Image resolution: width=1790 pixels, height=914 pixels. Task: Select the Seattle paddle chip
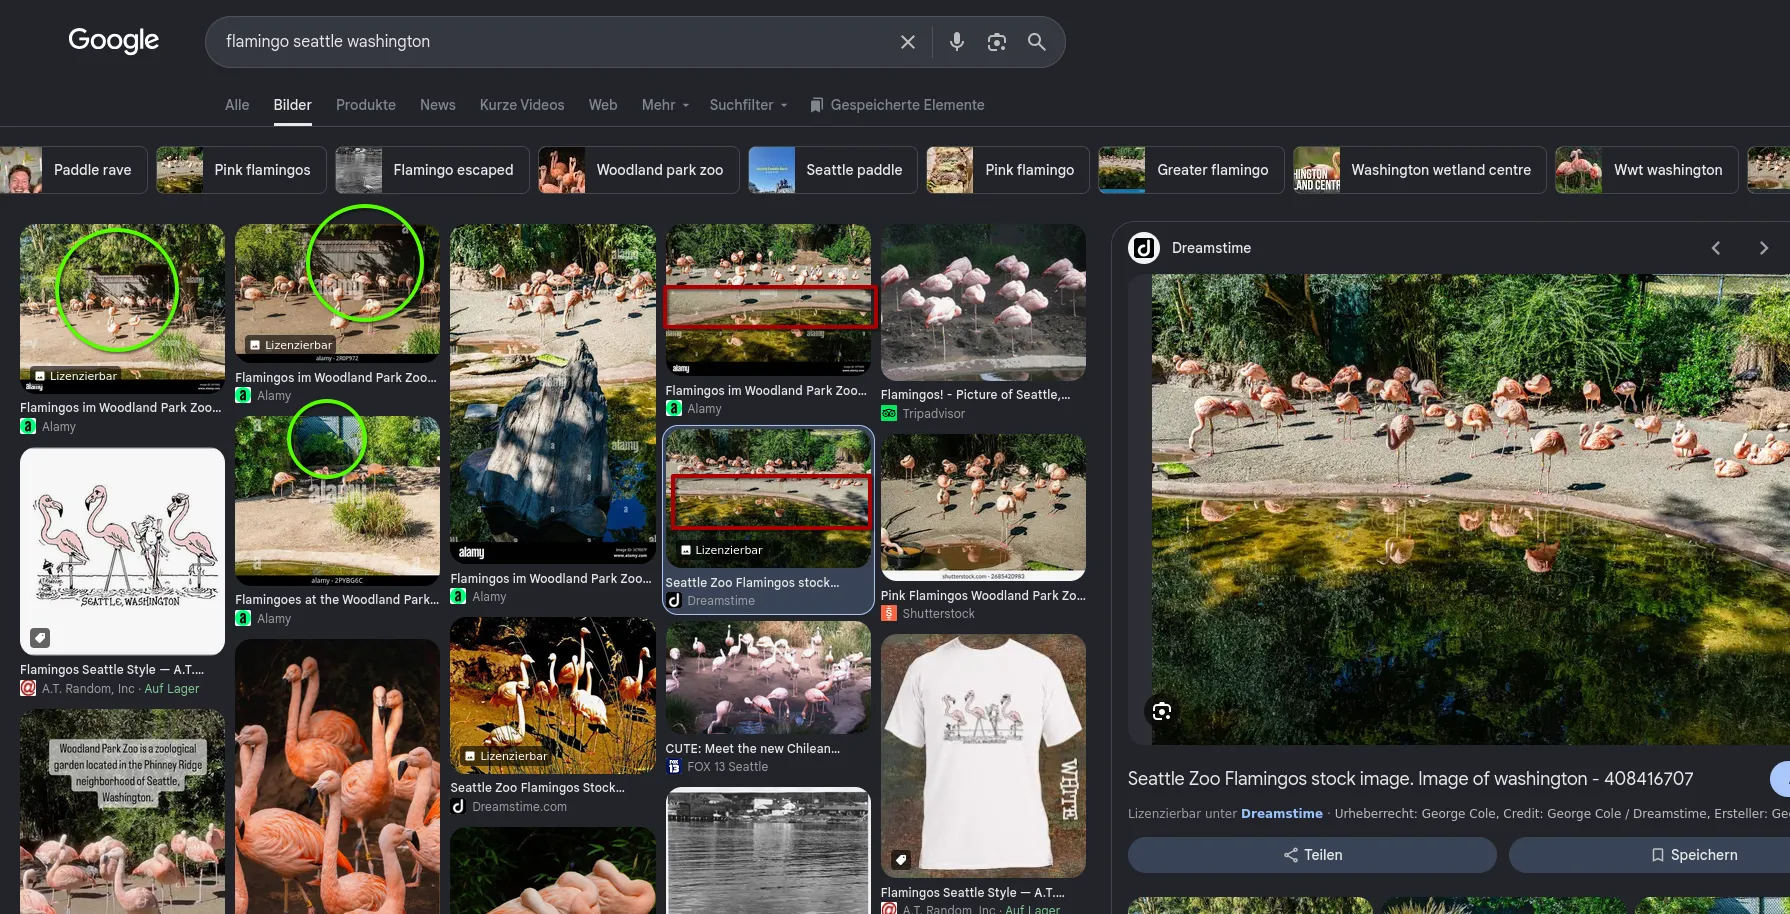coord(833,170)
